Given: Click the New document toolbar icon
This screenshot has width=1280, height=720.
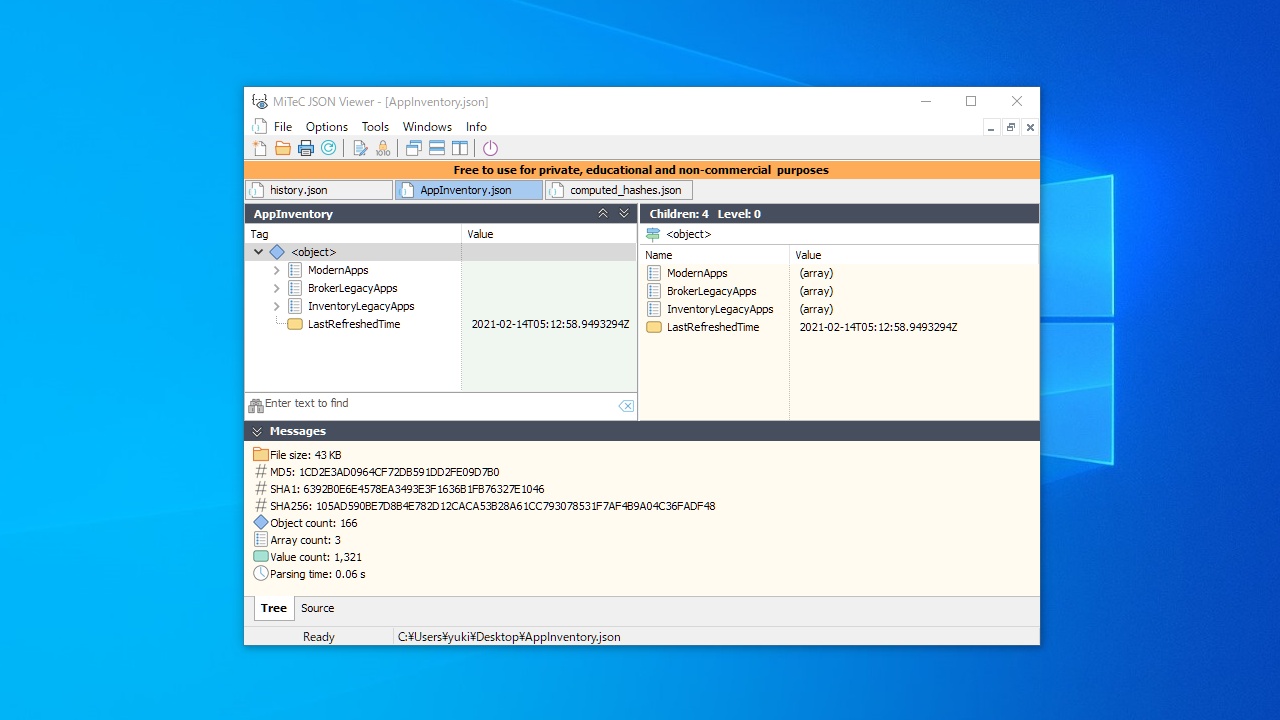Looking at the screenshot, I should pyautogui.click(x=260, y=148).
